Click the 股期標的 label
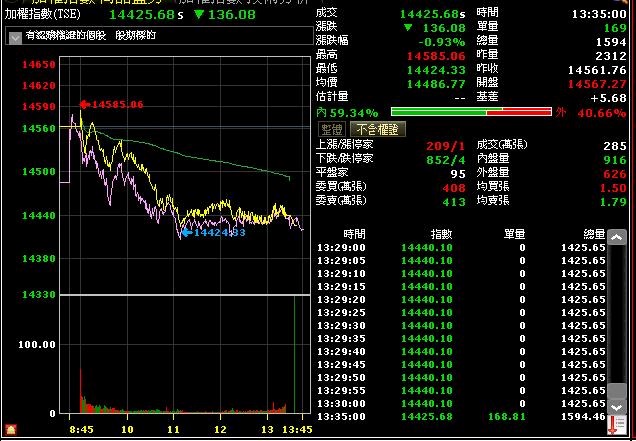The height and width of the screenshot is (441, 636). pos(135,35)
